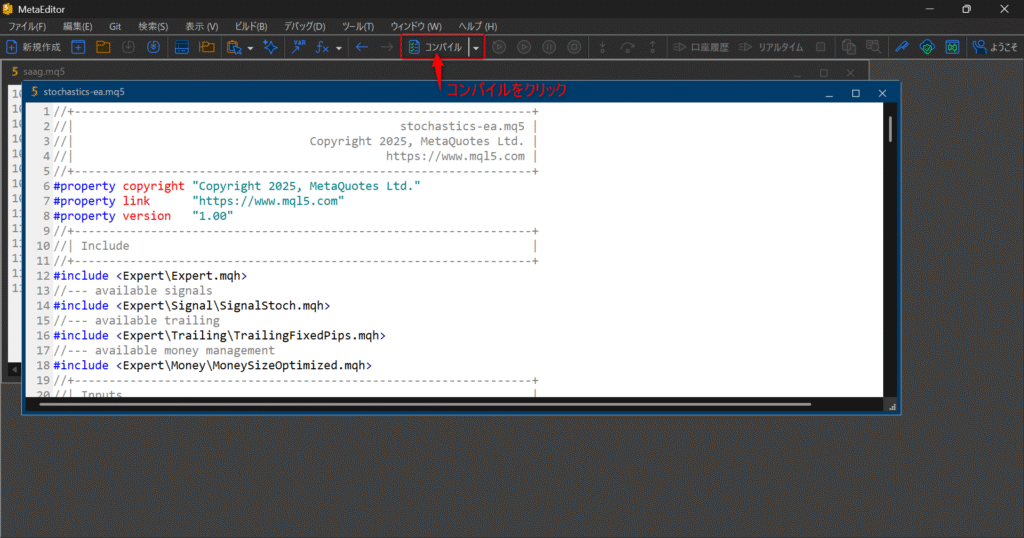Click the overlapping pages icon after profiling stop
The width and height of the screenshot is (1024, 538).
[848, 47]
